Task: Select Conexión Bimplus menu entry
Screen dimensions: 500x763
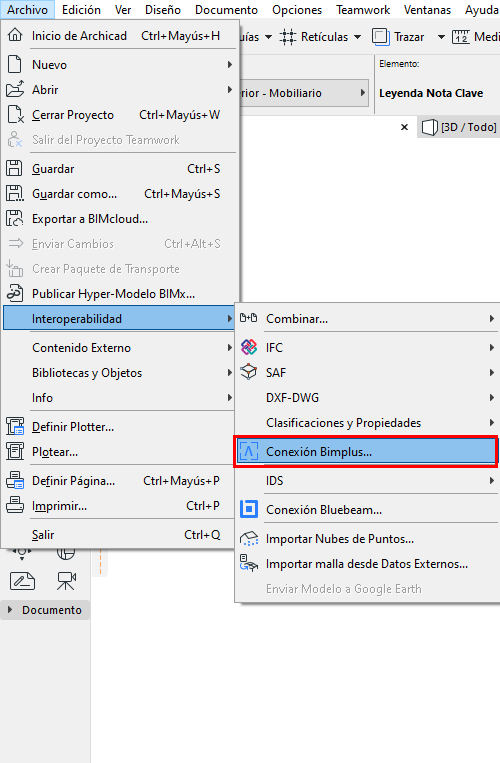Action: click(366, 452)
